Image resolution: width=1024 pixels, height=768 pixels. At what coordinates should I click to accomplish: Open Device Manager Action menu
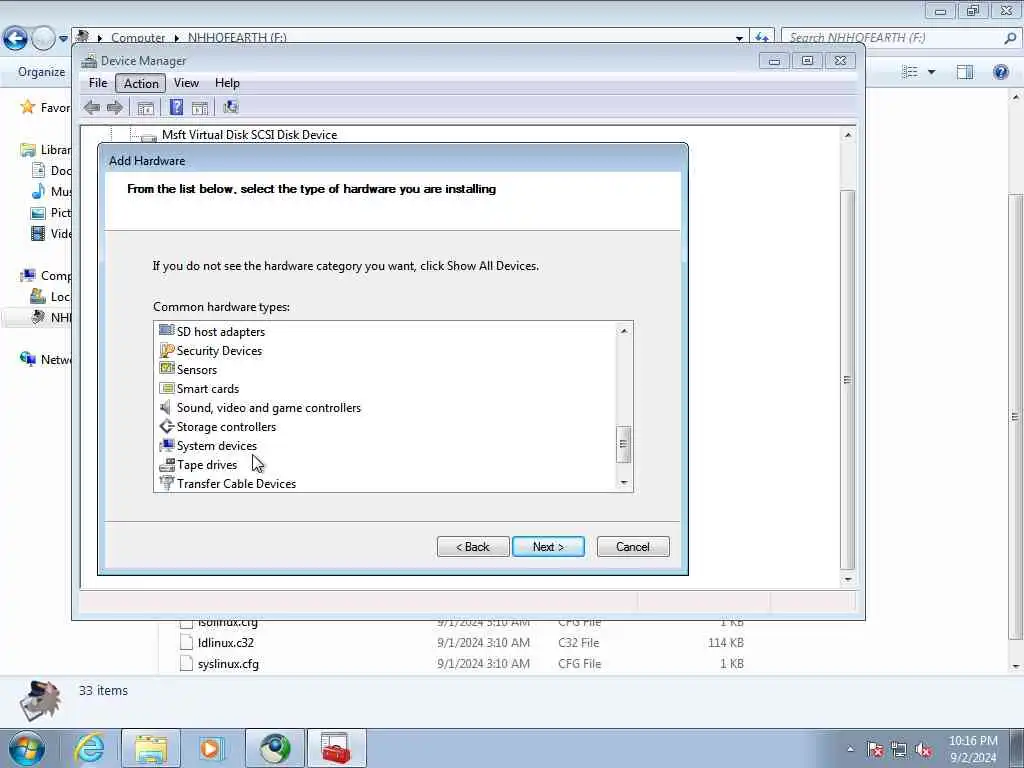(x=141, y=83)
